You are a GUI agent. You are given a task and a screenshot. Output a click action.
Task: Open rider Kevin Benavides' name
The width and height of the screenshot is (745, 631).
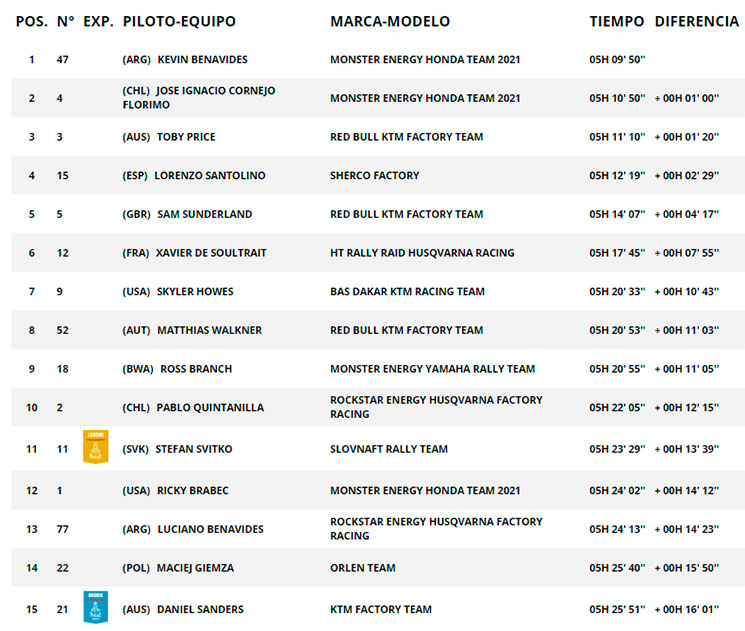coord(202,59)
